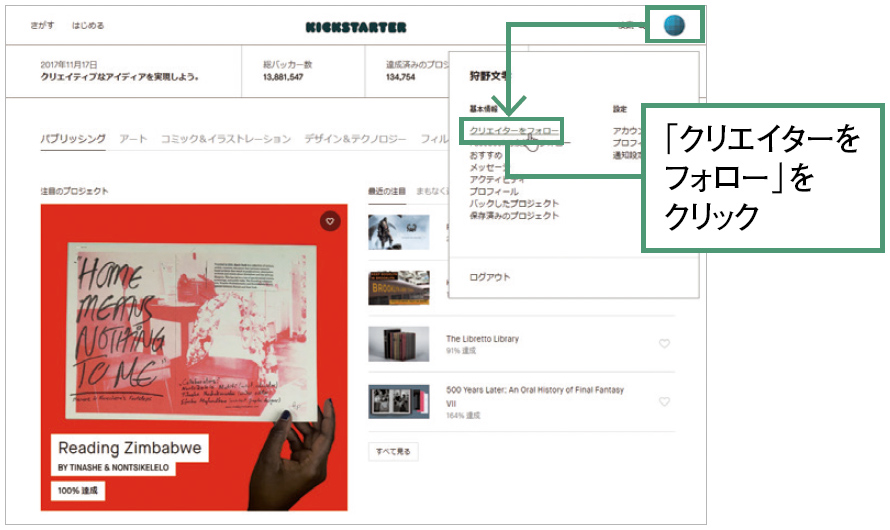Image resolution: width=890 pixels, height=530 pixels.
Task: Select the デザイン&テクノロジー tab
Action: [x=355, y=138]
